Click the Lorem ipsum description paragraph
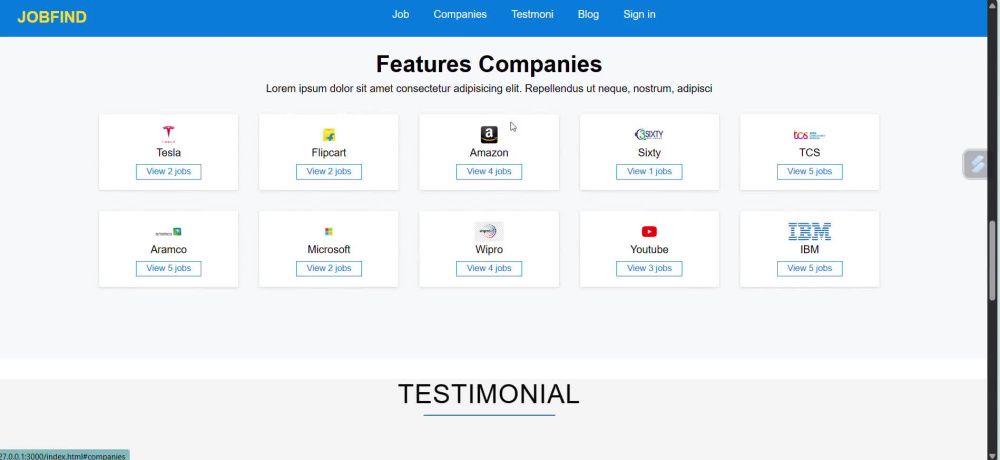The image size is (1000, 460). click(x=489, y=89)
